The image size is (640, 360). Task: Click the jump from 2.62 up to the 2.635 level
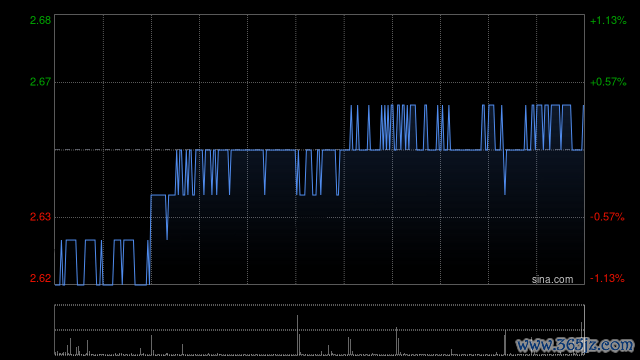coord(151,240)
